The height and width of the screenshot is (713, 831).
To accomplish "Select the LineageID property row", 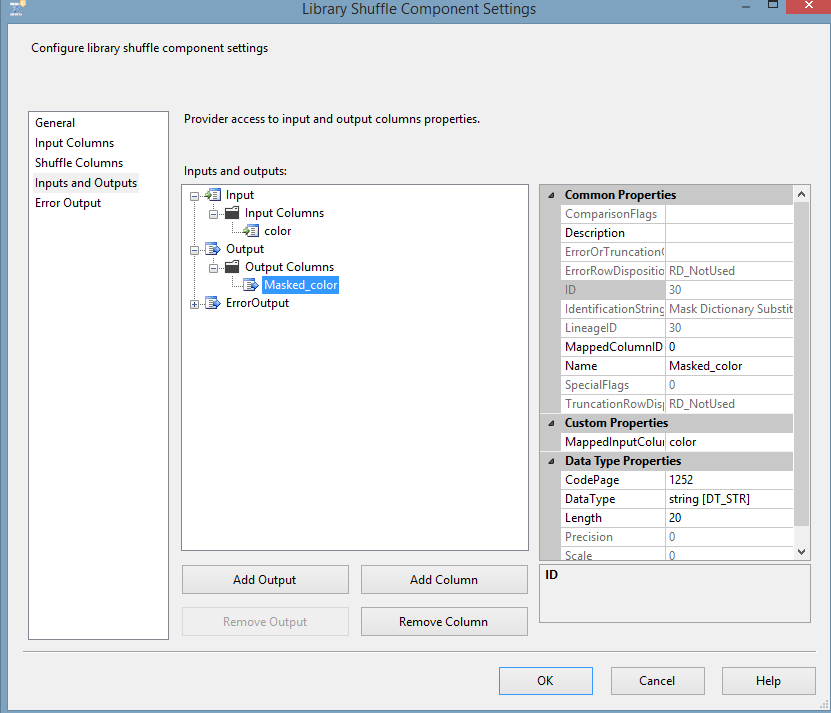I will pos(677,328).
